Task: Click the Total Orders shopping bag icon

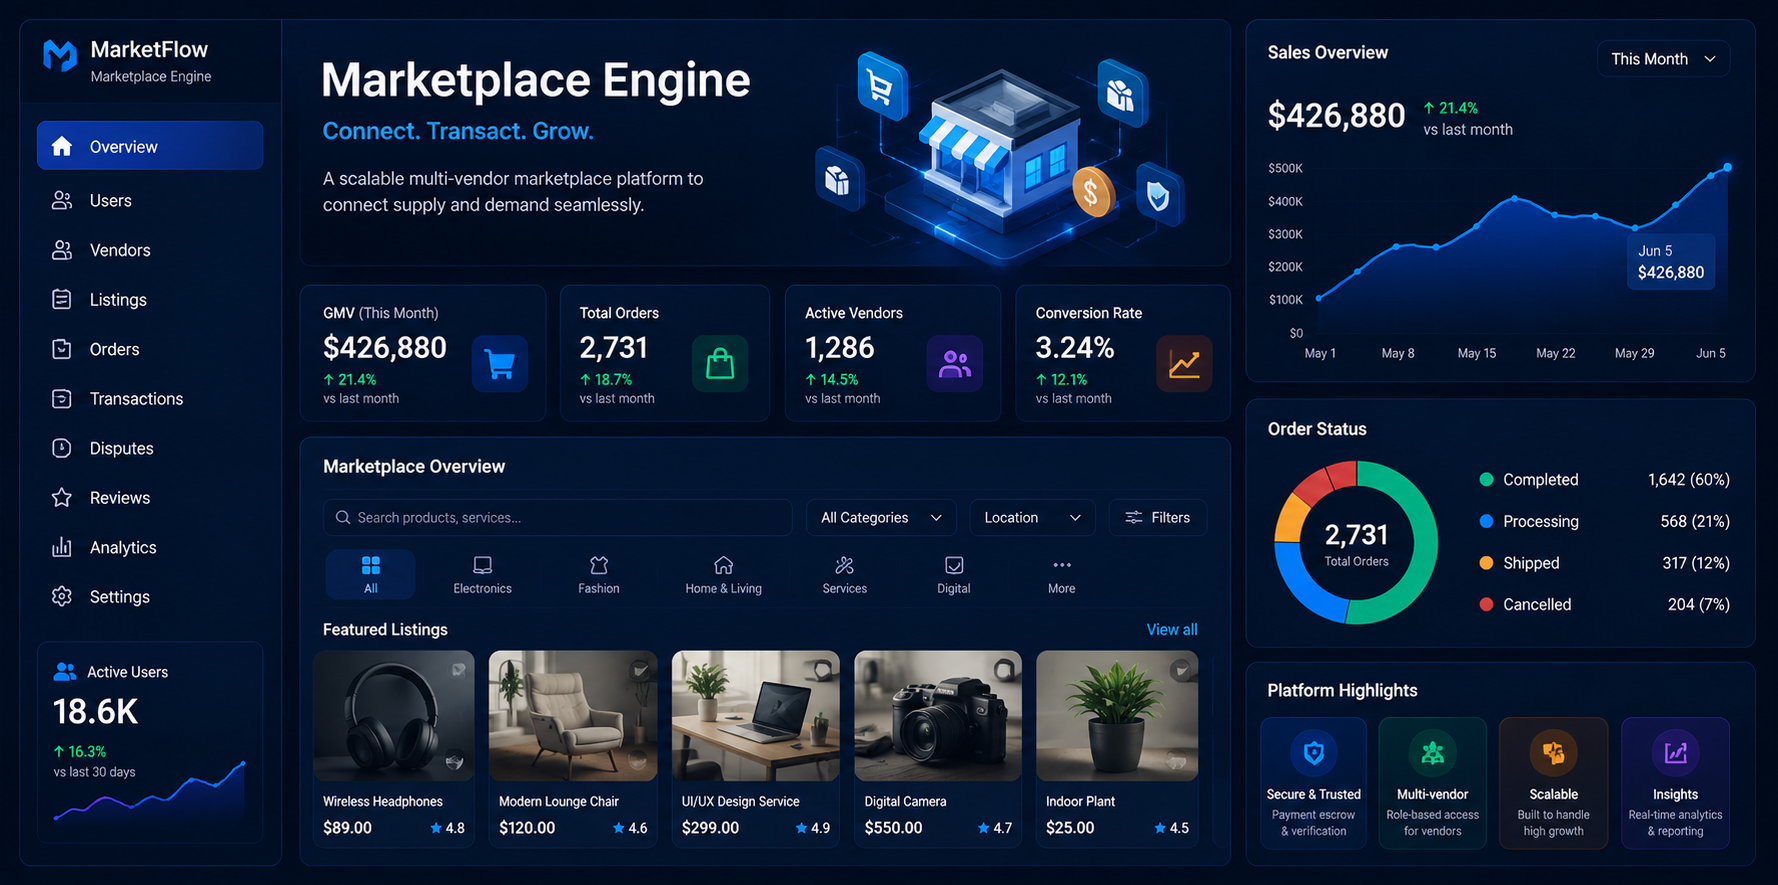Action: (x=720, y=364)
